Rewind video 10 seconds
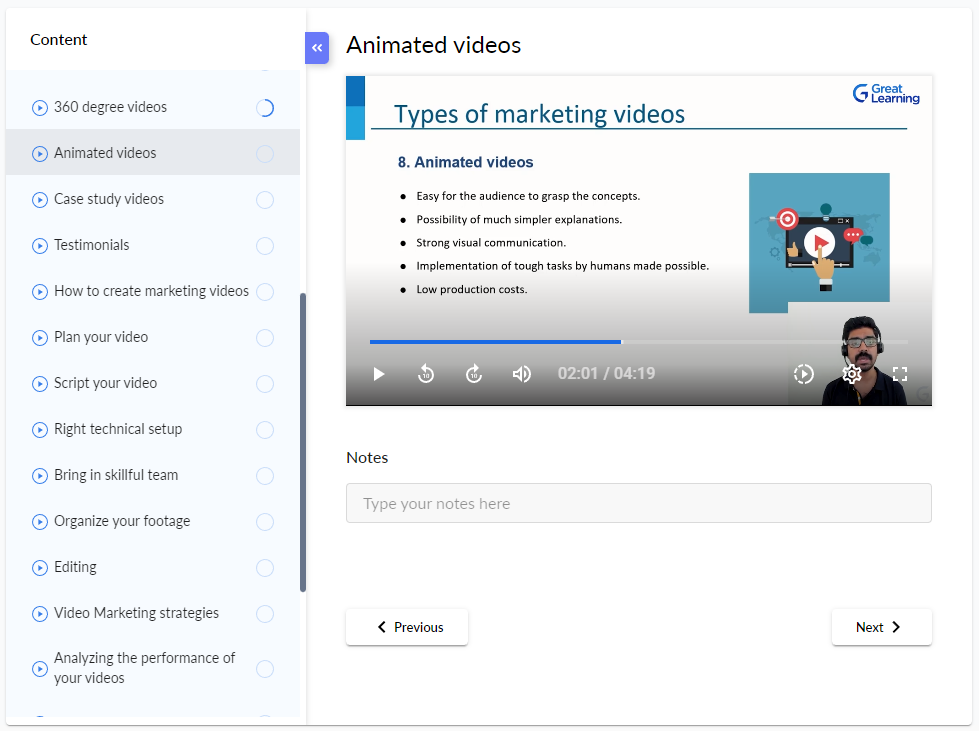 (x=426, y=374)
